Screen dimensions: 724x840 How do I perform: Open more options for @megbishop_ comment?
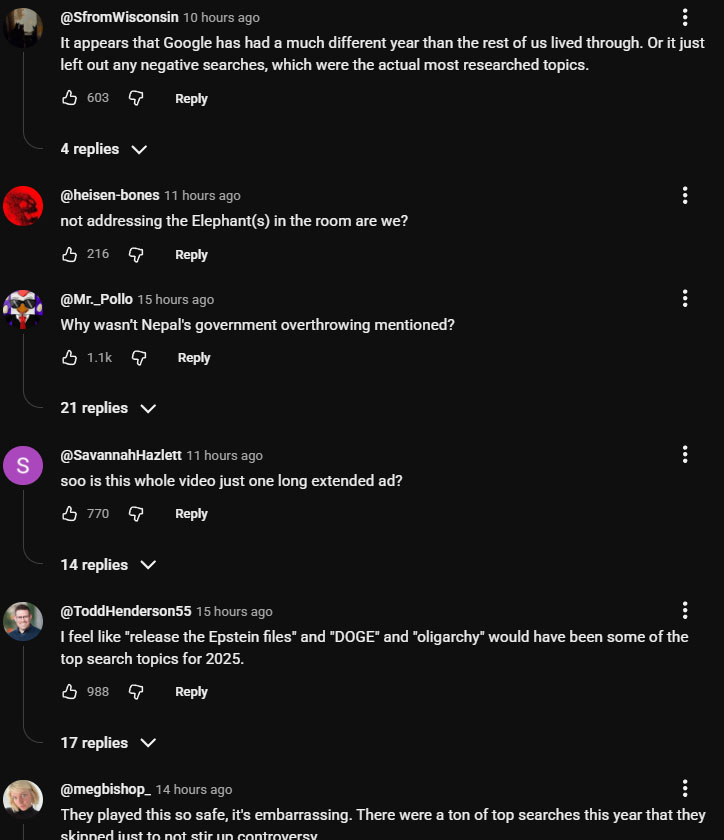(685, 789)
